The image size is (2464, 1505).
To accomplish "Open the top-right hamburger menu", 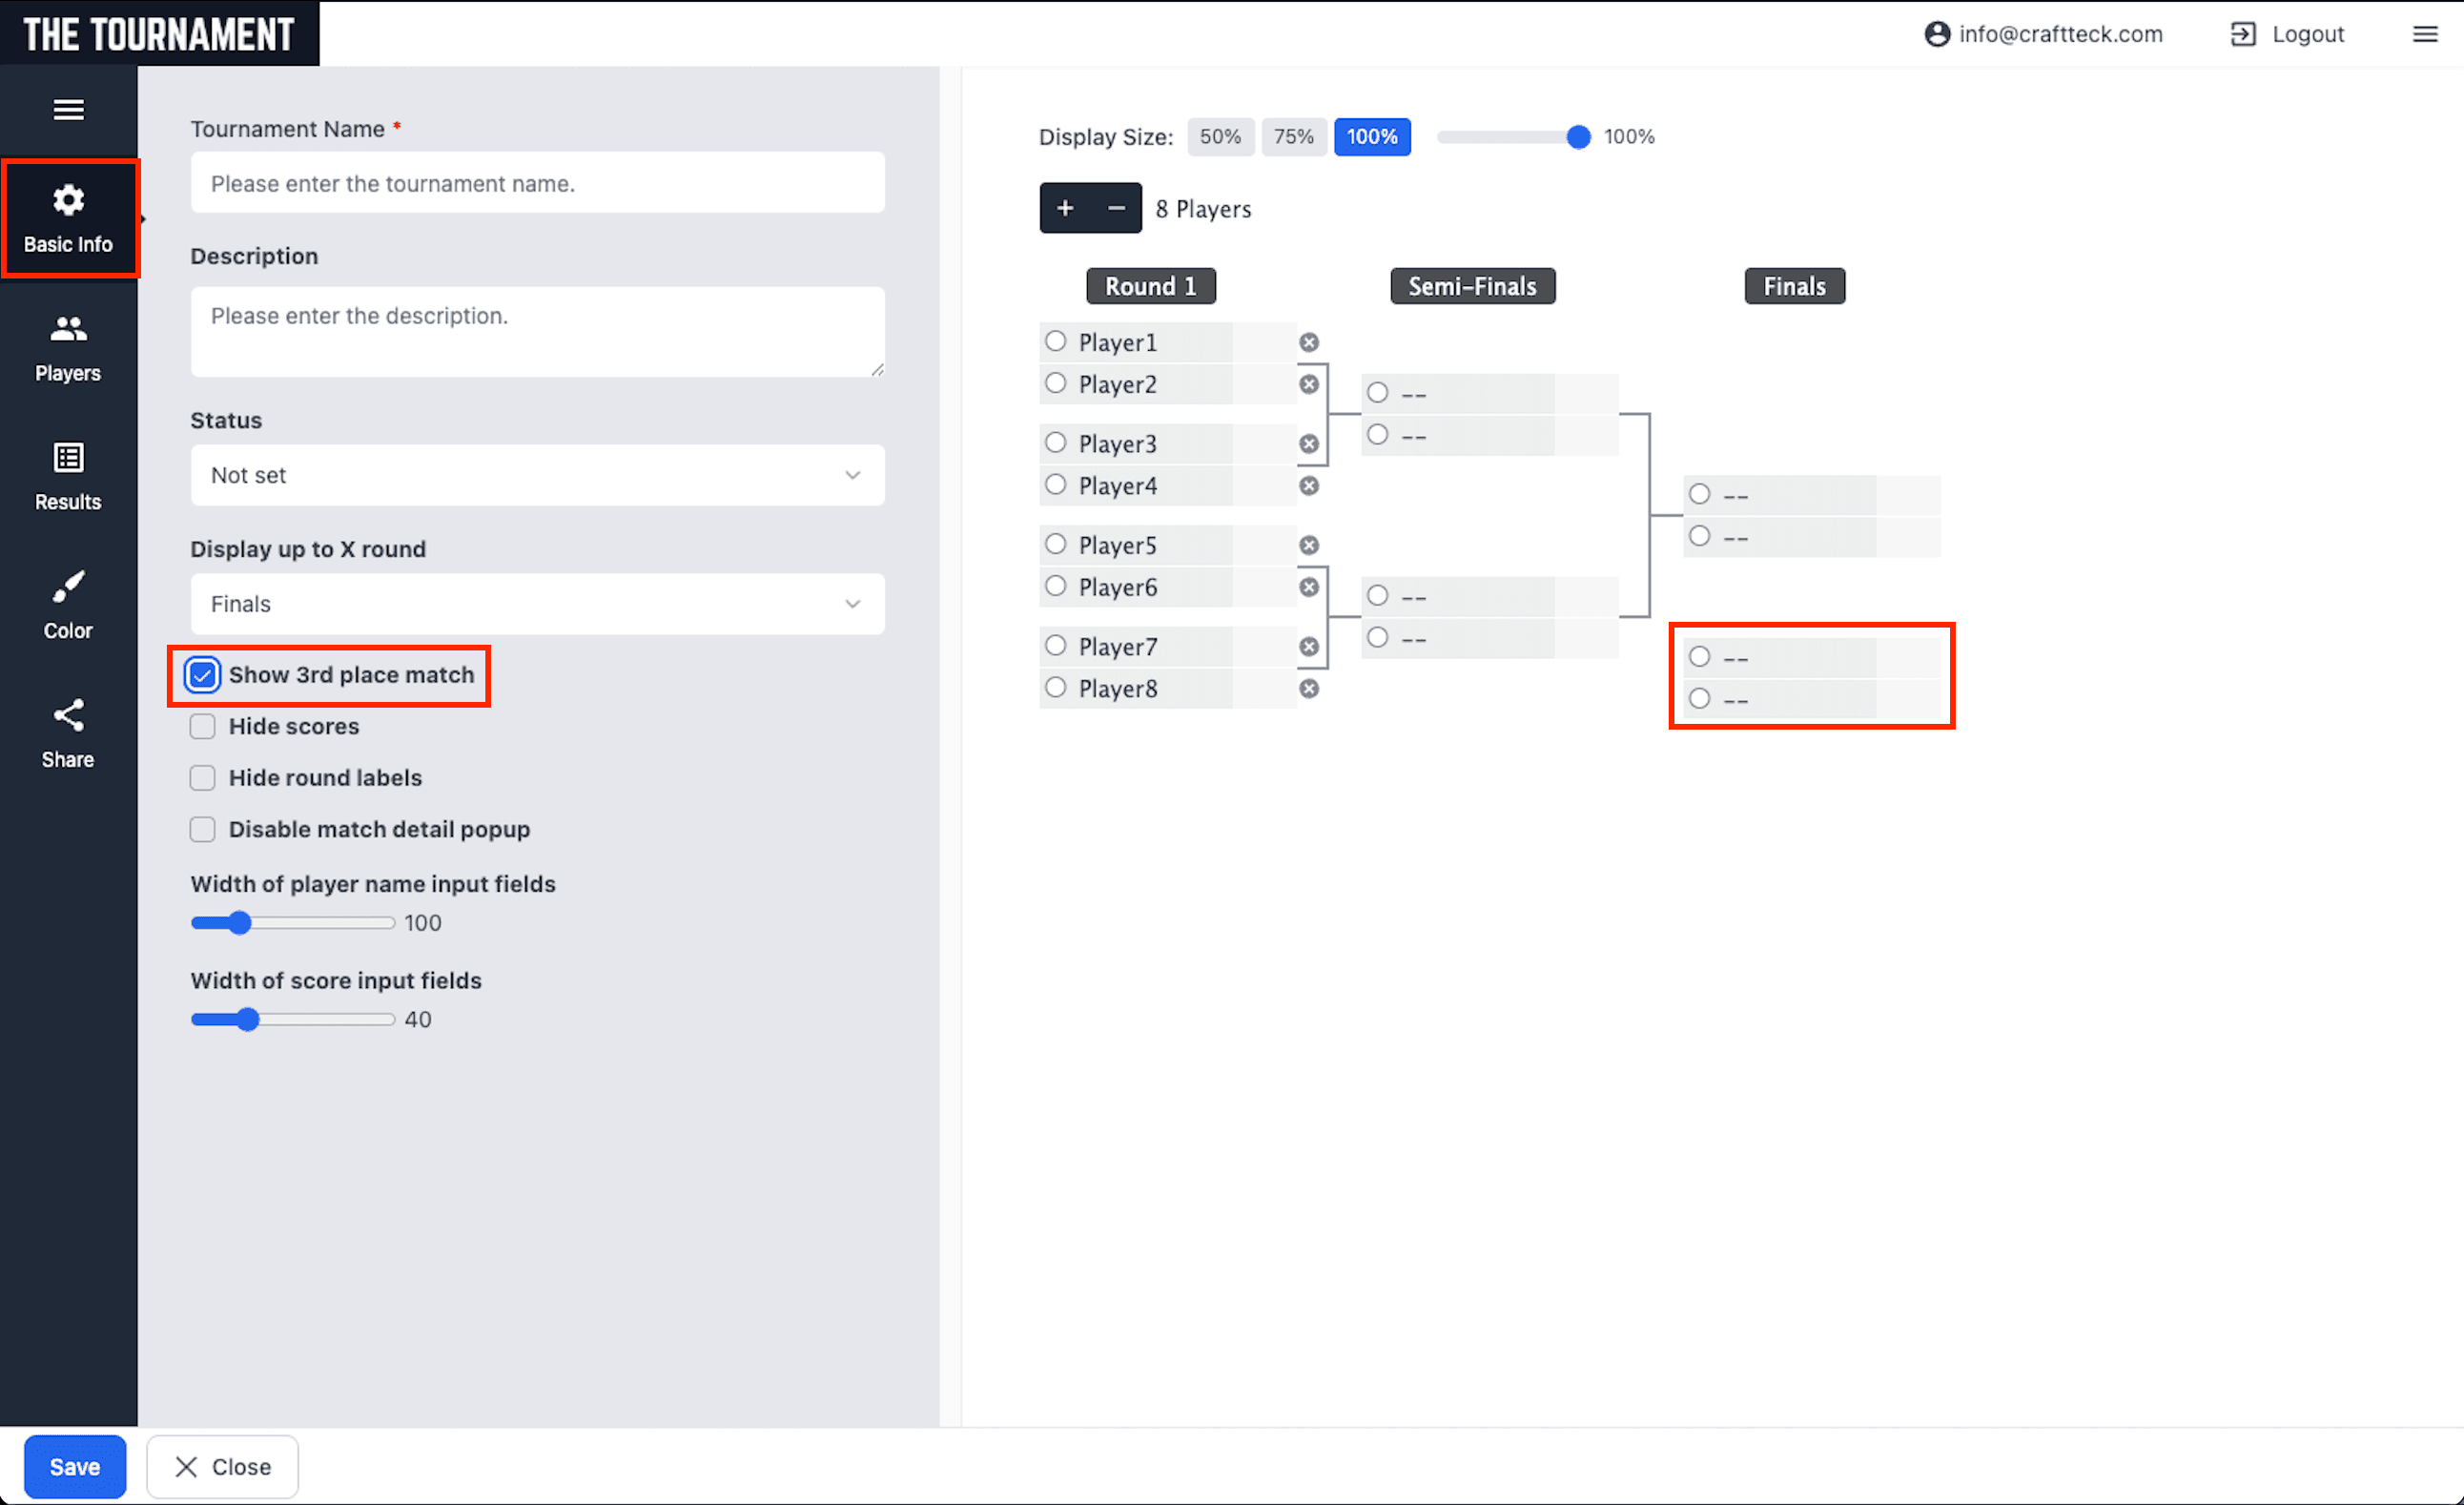I will (2425, 34).
